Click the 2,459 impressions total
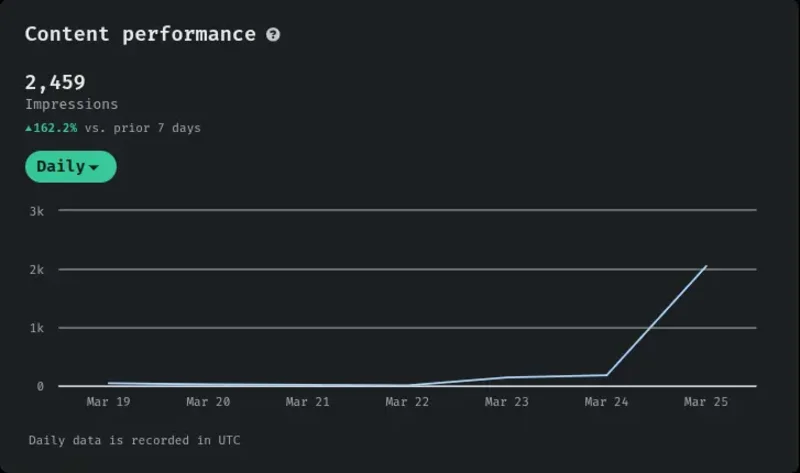Viewport: 800px width, 473px height. pos(55,83)
